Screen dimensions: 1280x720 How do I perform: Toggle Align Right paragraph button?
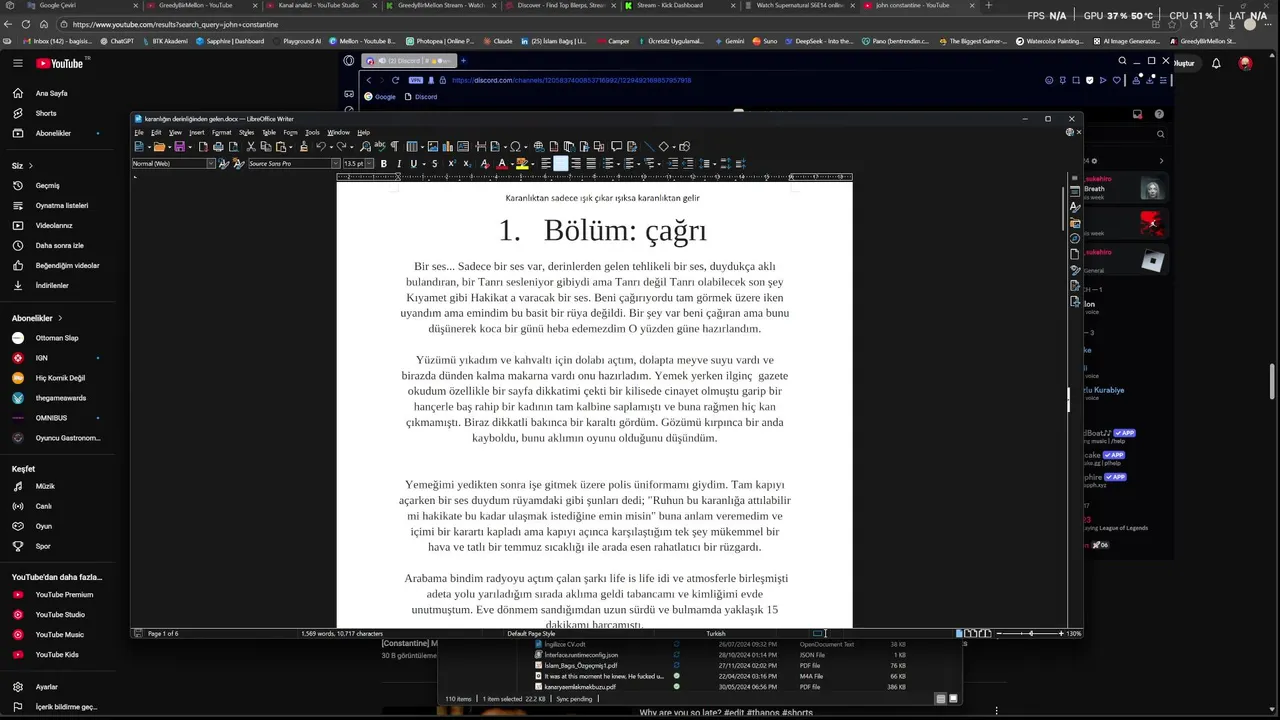click(x=576, y=163)
